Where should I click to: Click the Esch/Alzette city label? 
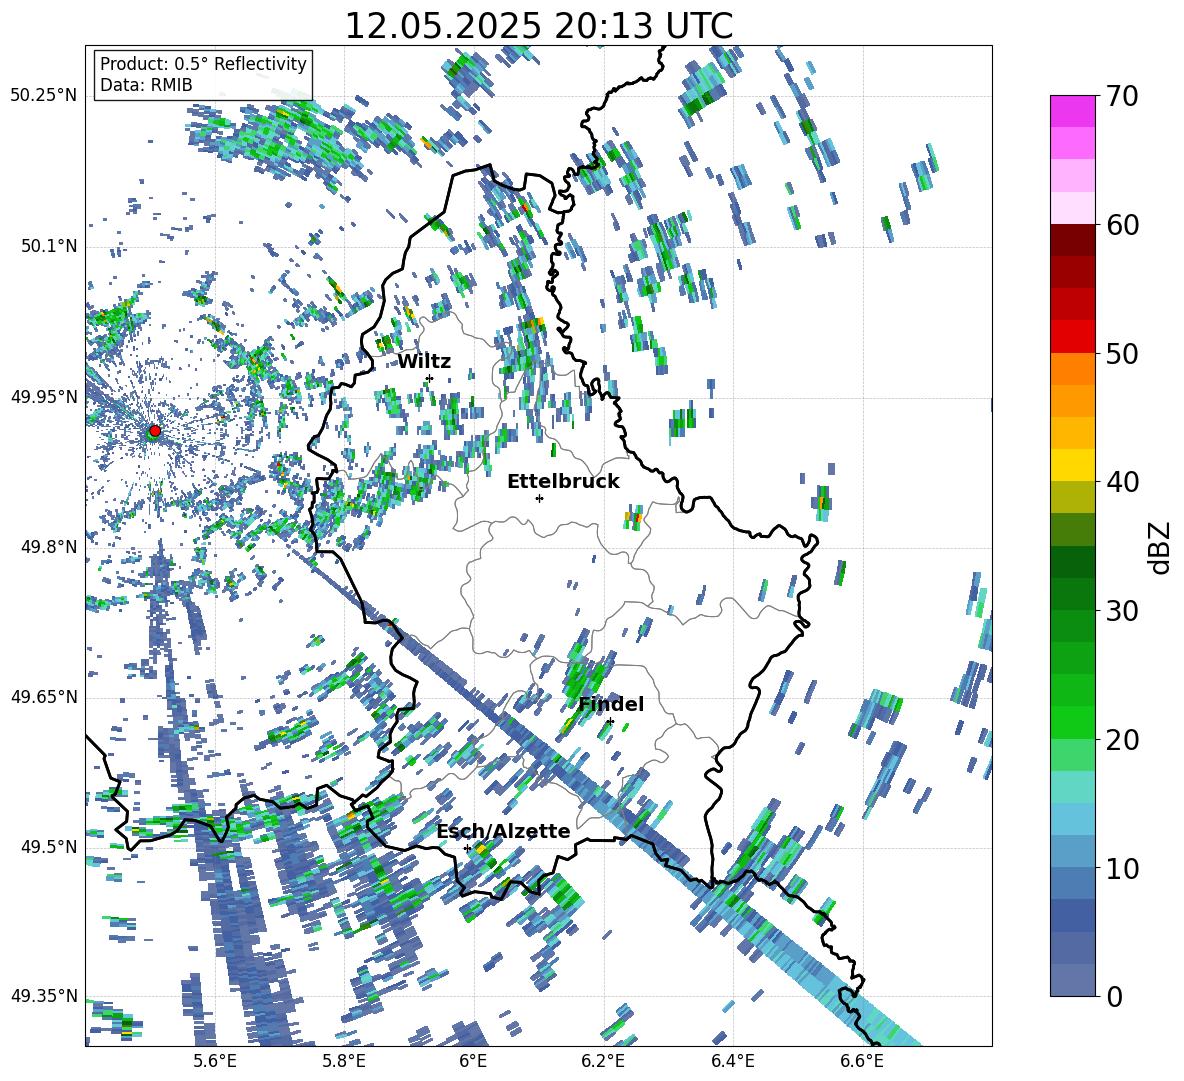(x=504, y=832)
